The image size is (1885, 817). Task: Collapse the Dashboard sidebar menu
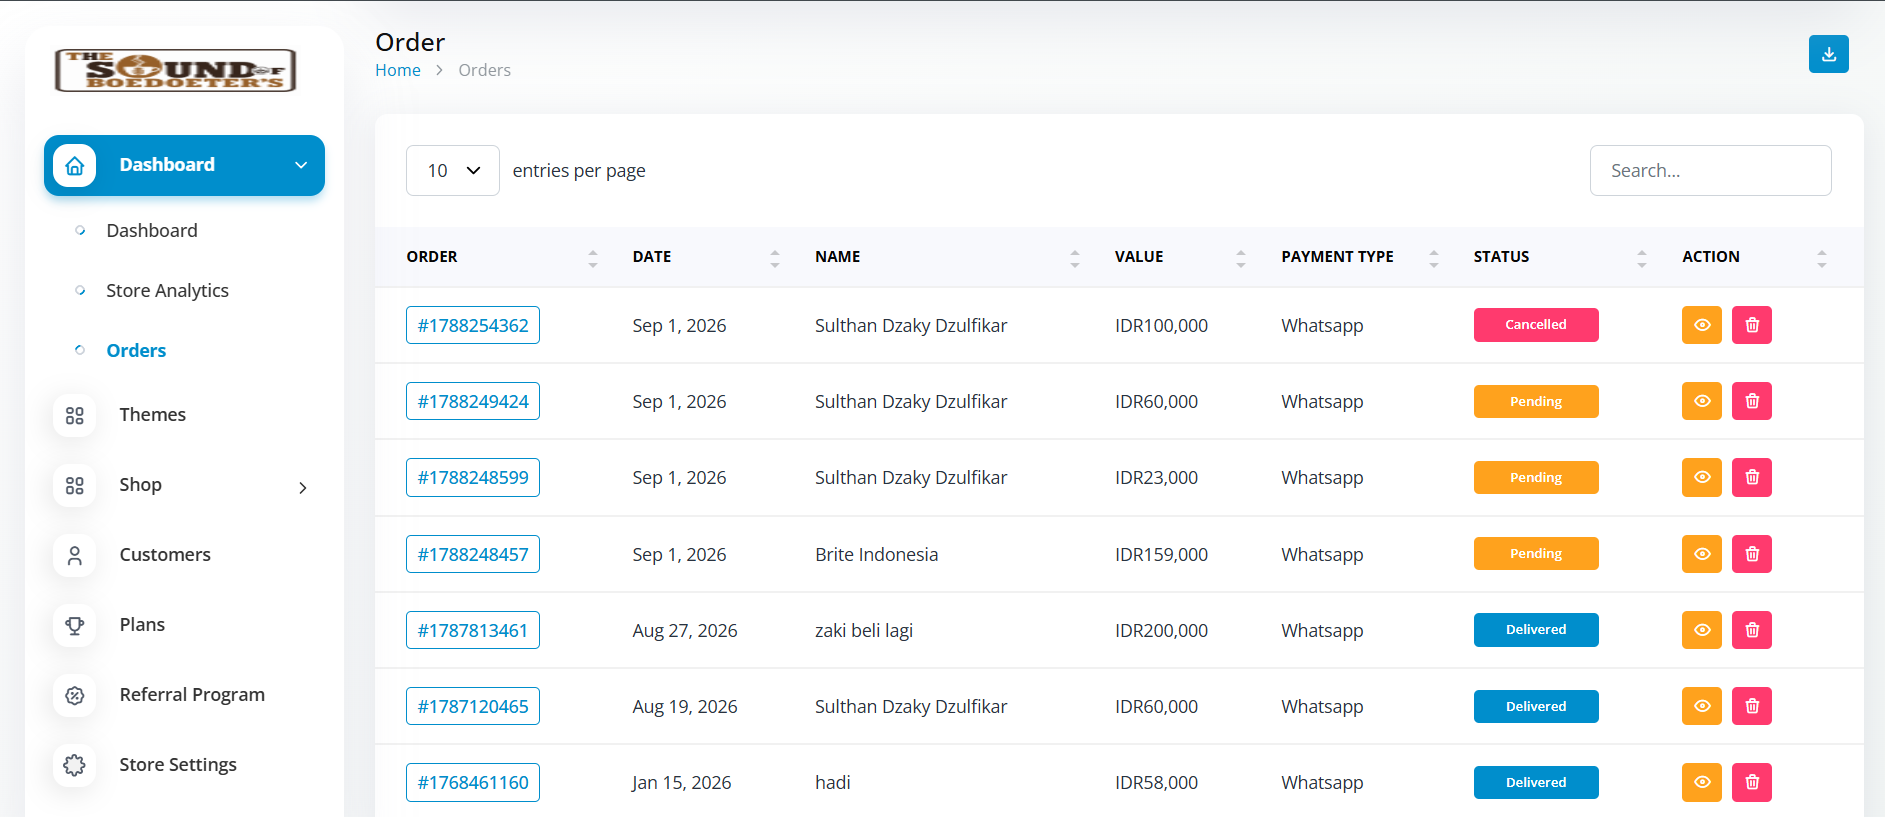(x=184, y=165)
